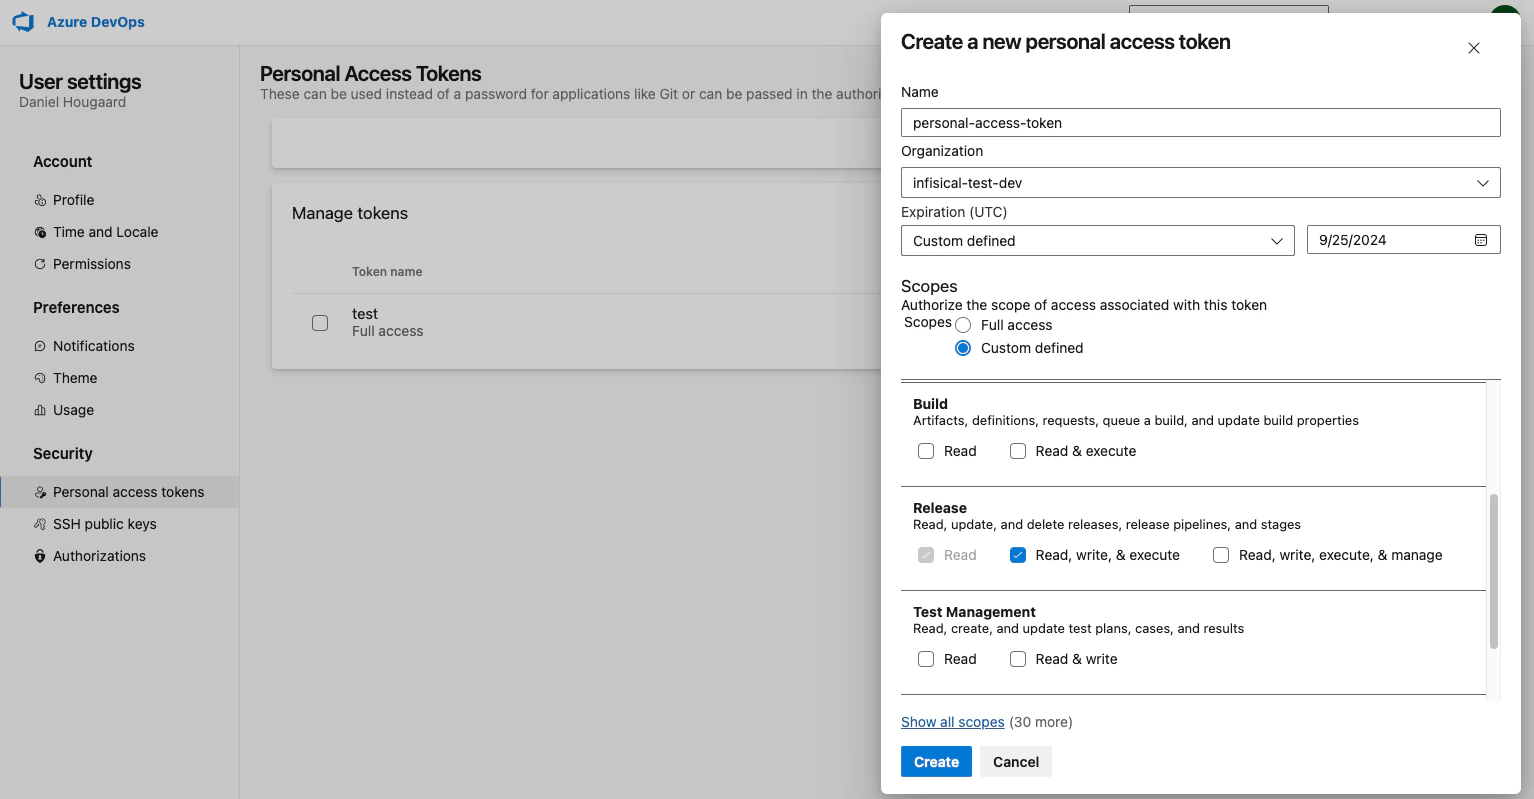
Task: Enable Release Read, write, execute, & manage
Action: [x=1221, y=555]
